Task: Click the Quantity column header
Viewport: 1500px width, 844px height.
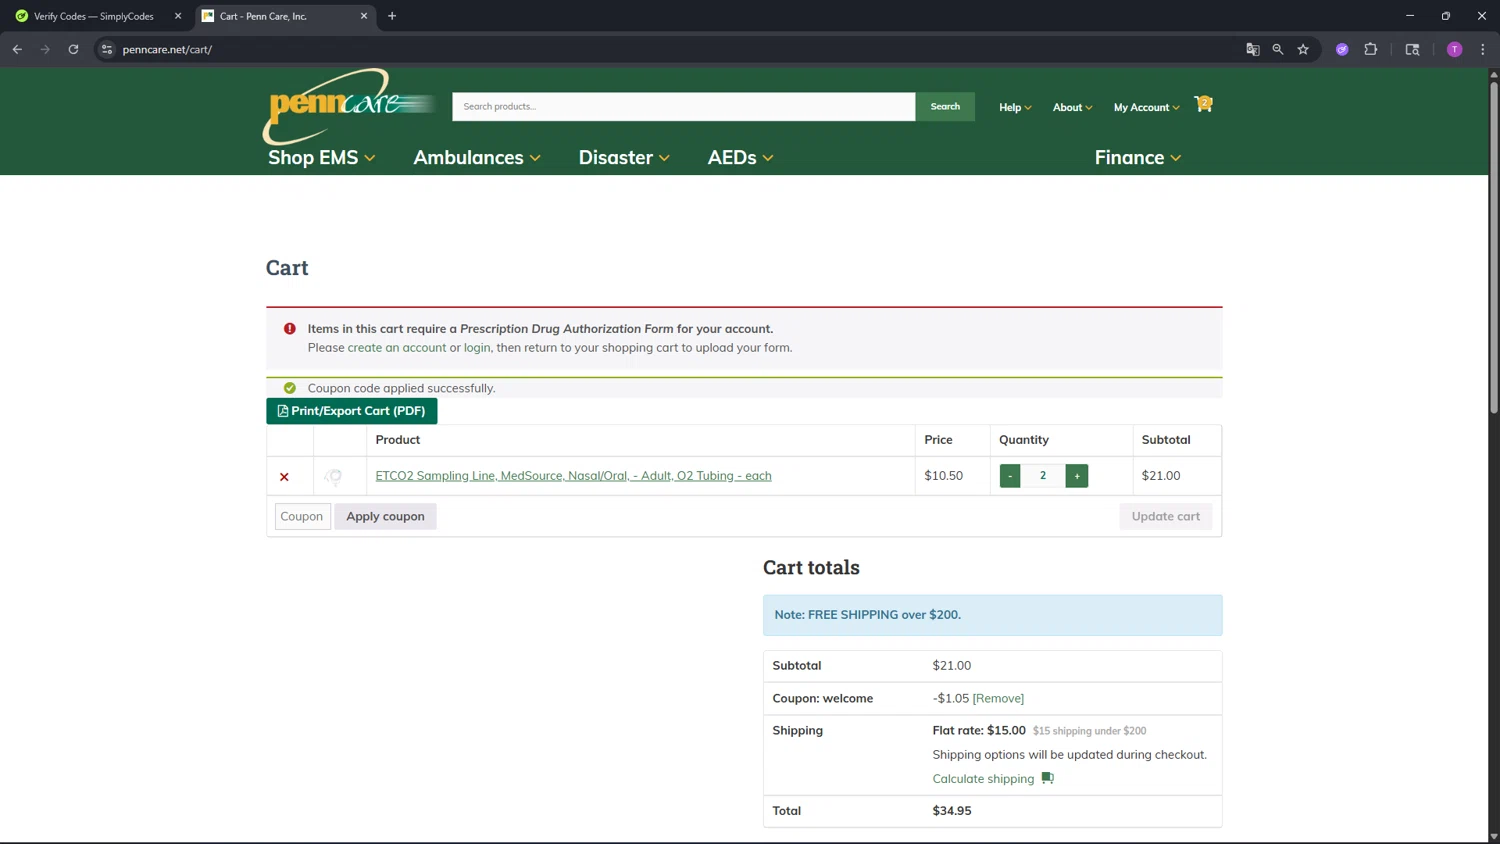Action: pyautogui.click(x=1024, y=439)
